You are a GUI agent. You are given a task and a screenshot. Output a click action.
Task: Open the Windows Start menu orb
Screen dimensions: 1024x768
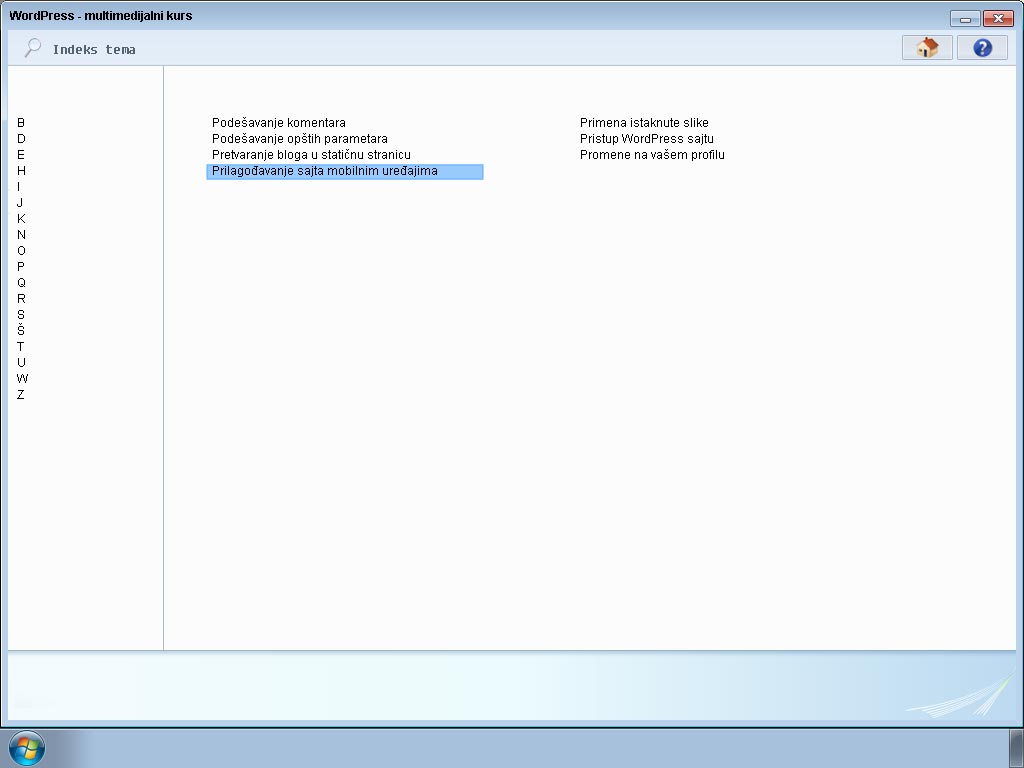(x=26, y=748)
